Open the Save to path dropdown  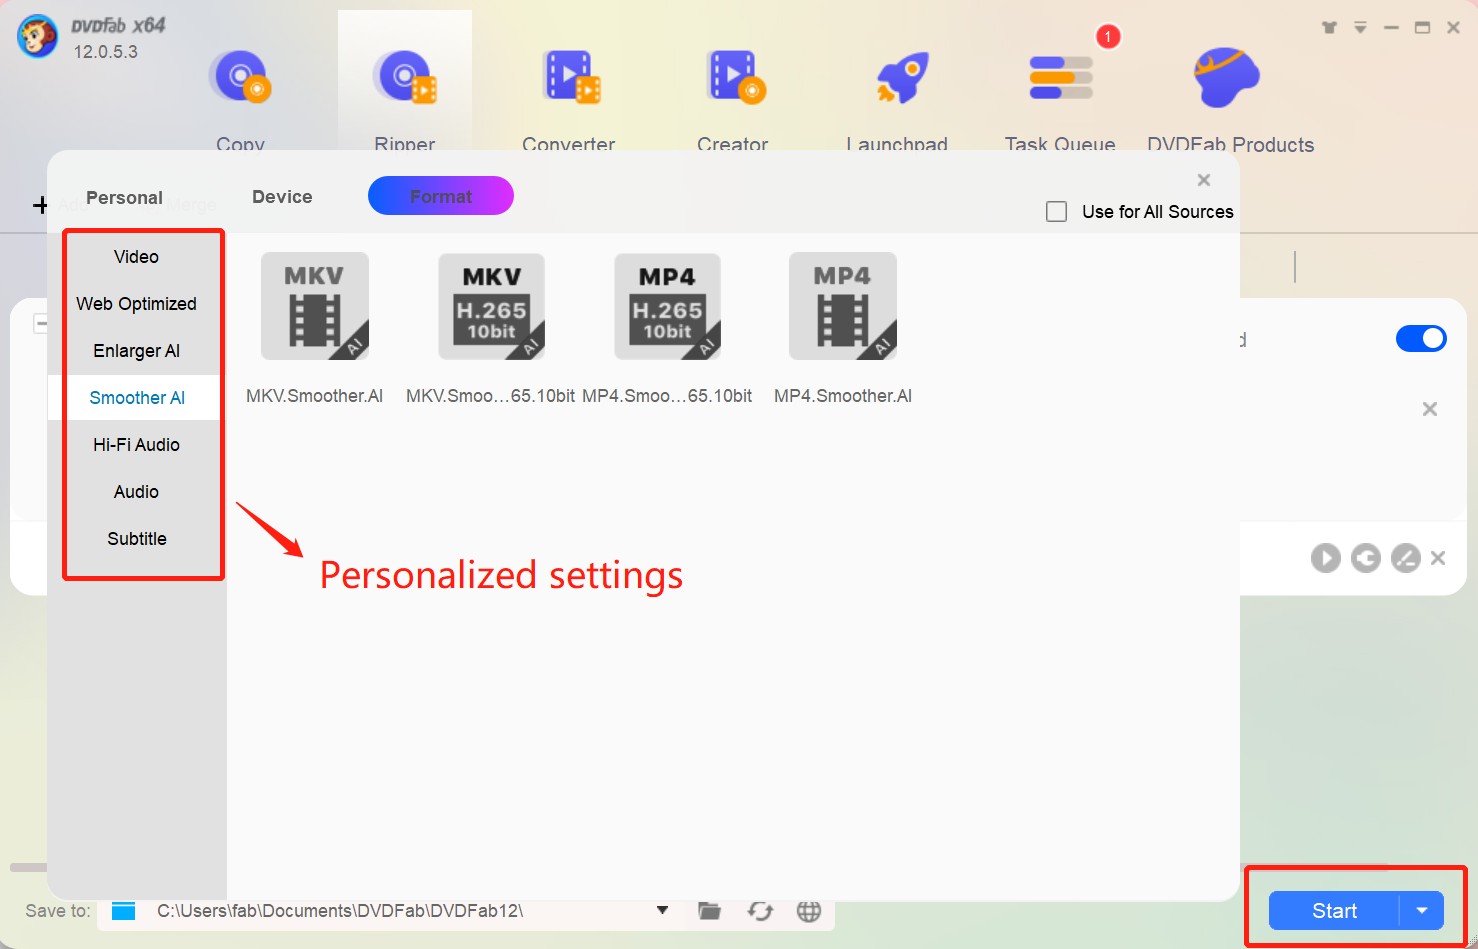point(662,910)
